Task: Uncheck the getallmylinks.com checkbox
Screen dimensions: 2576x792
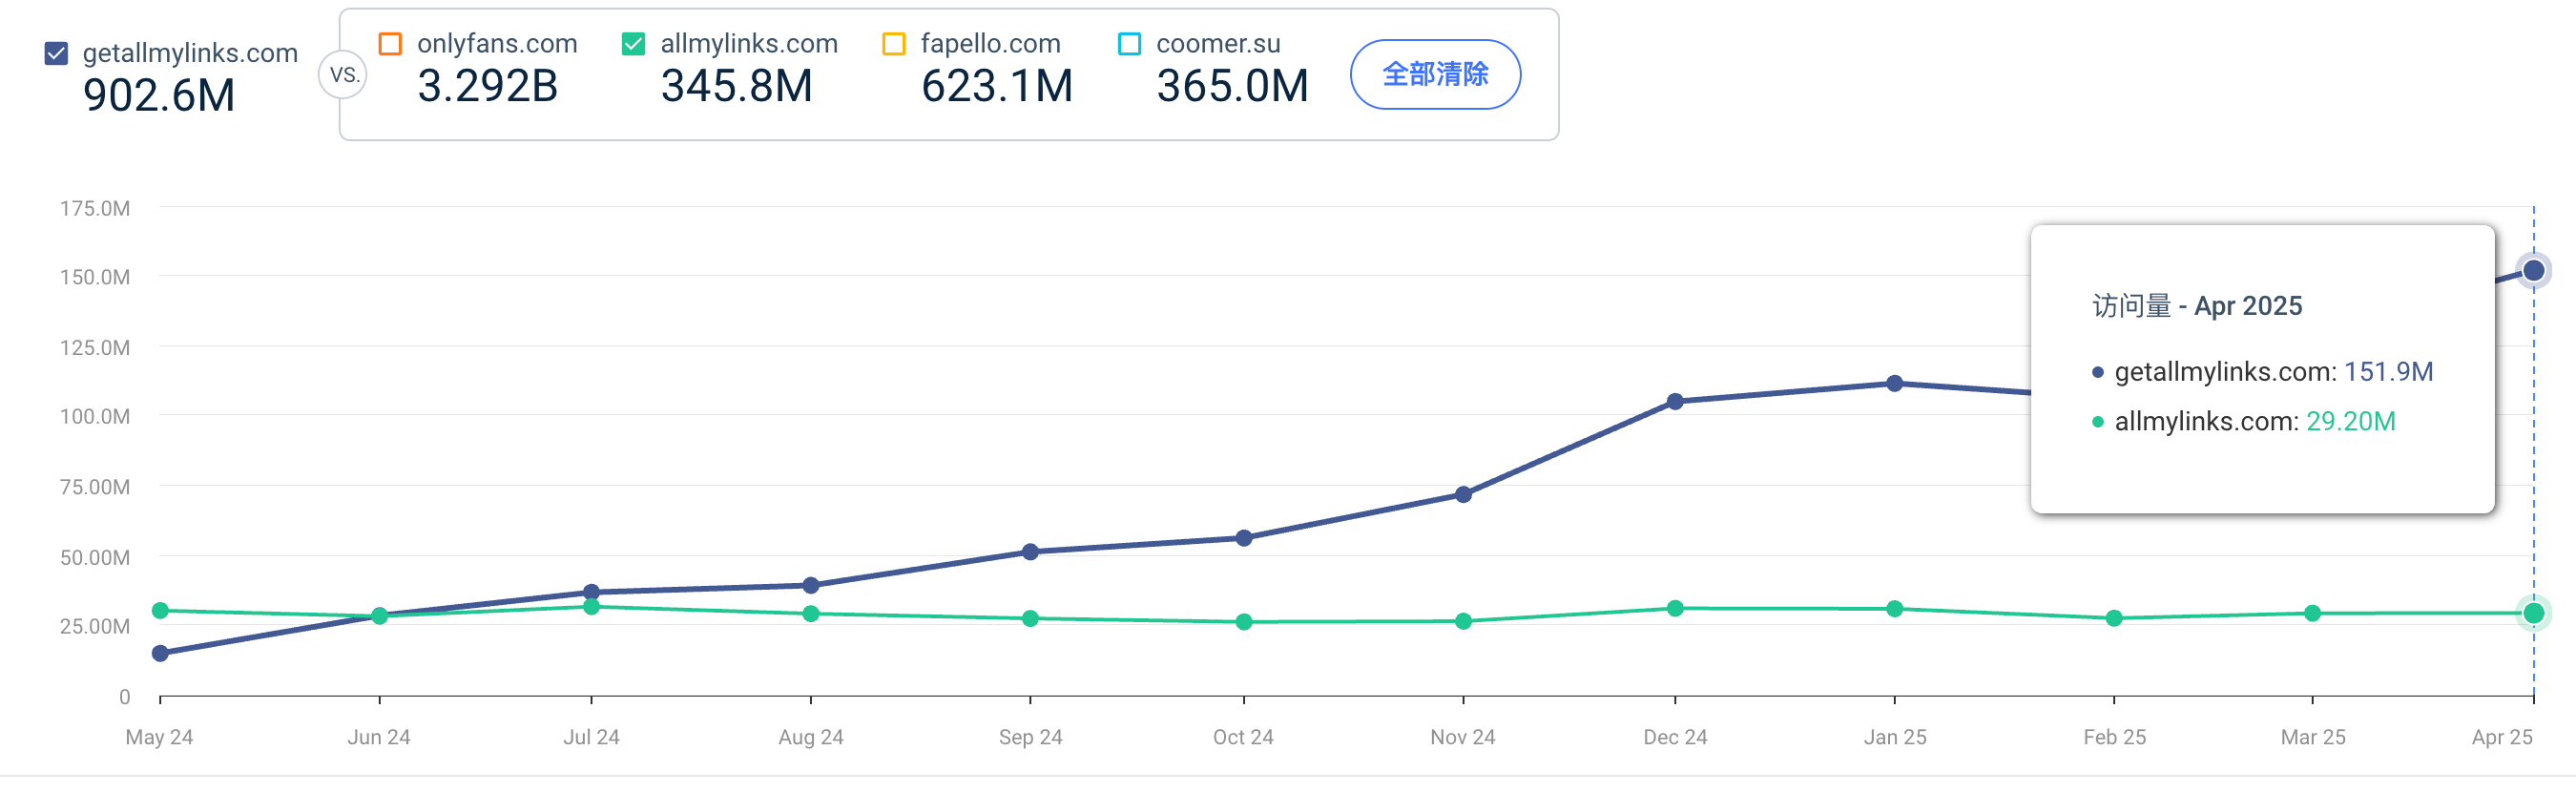Action: point(57,53)
